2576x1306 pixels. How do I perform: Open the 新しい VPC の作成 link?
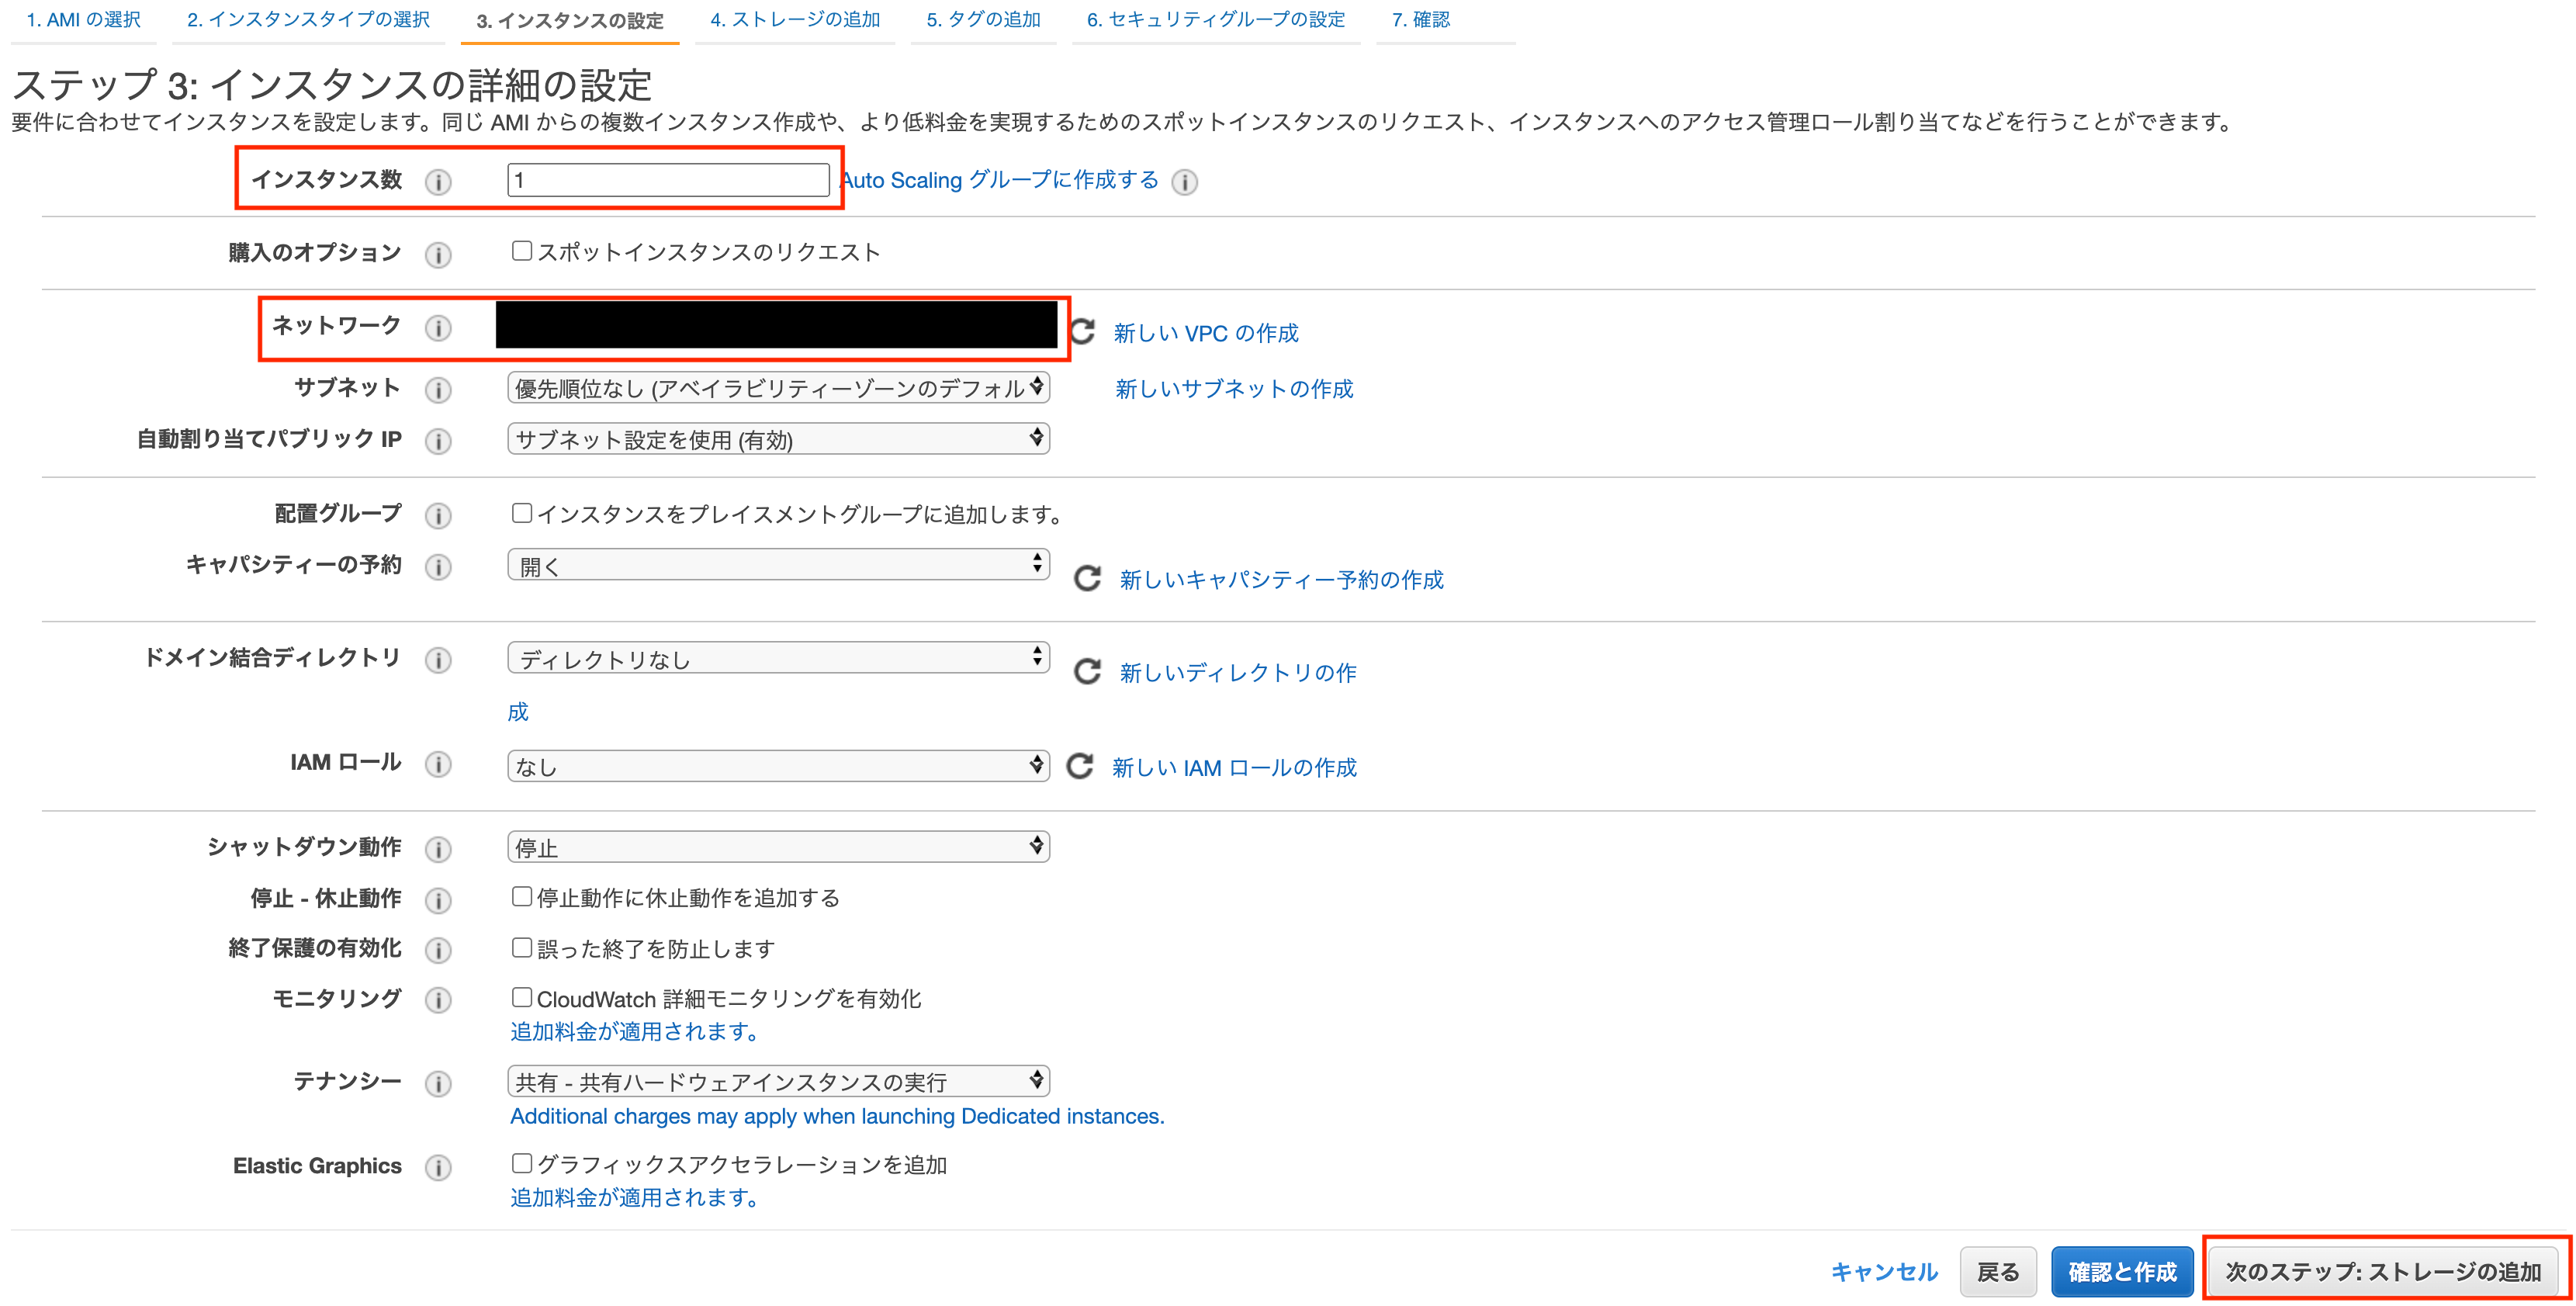coord(1205,333)
